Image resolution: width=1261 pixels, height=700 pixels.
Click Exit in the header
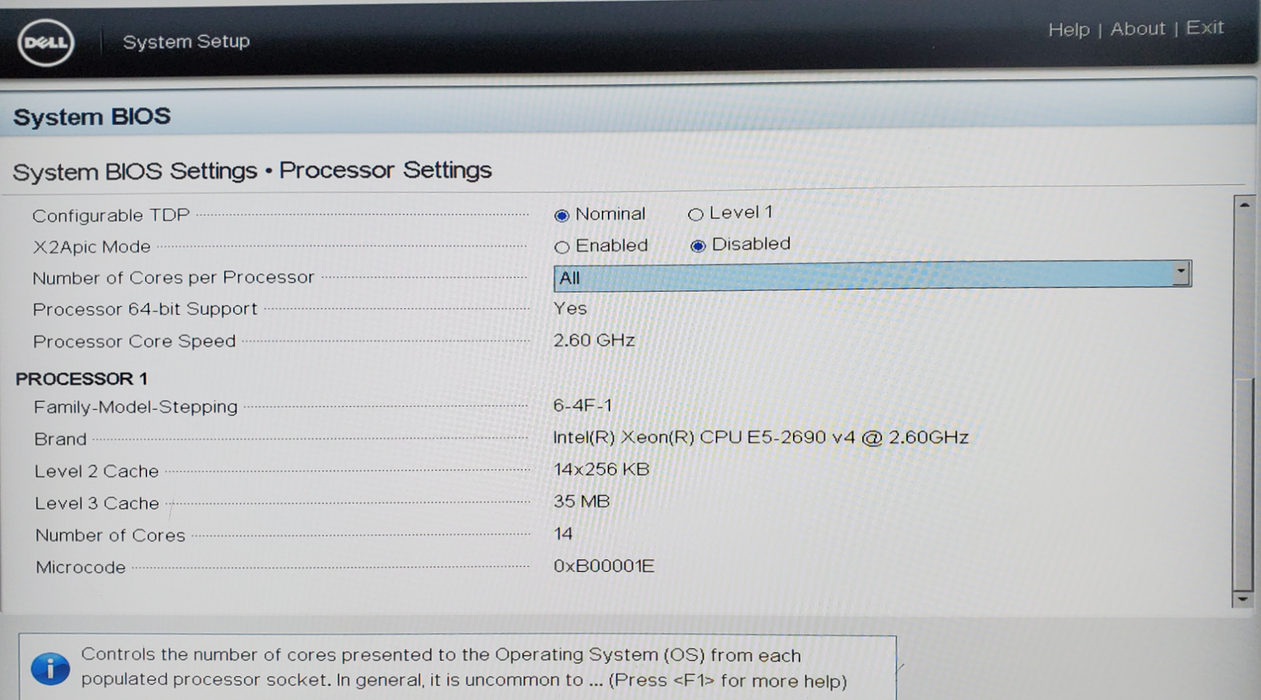[x=1204, y=28]
